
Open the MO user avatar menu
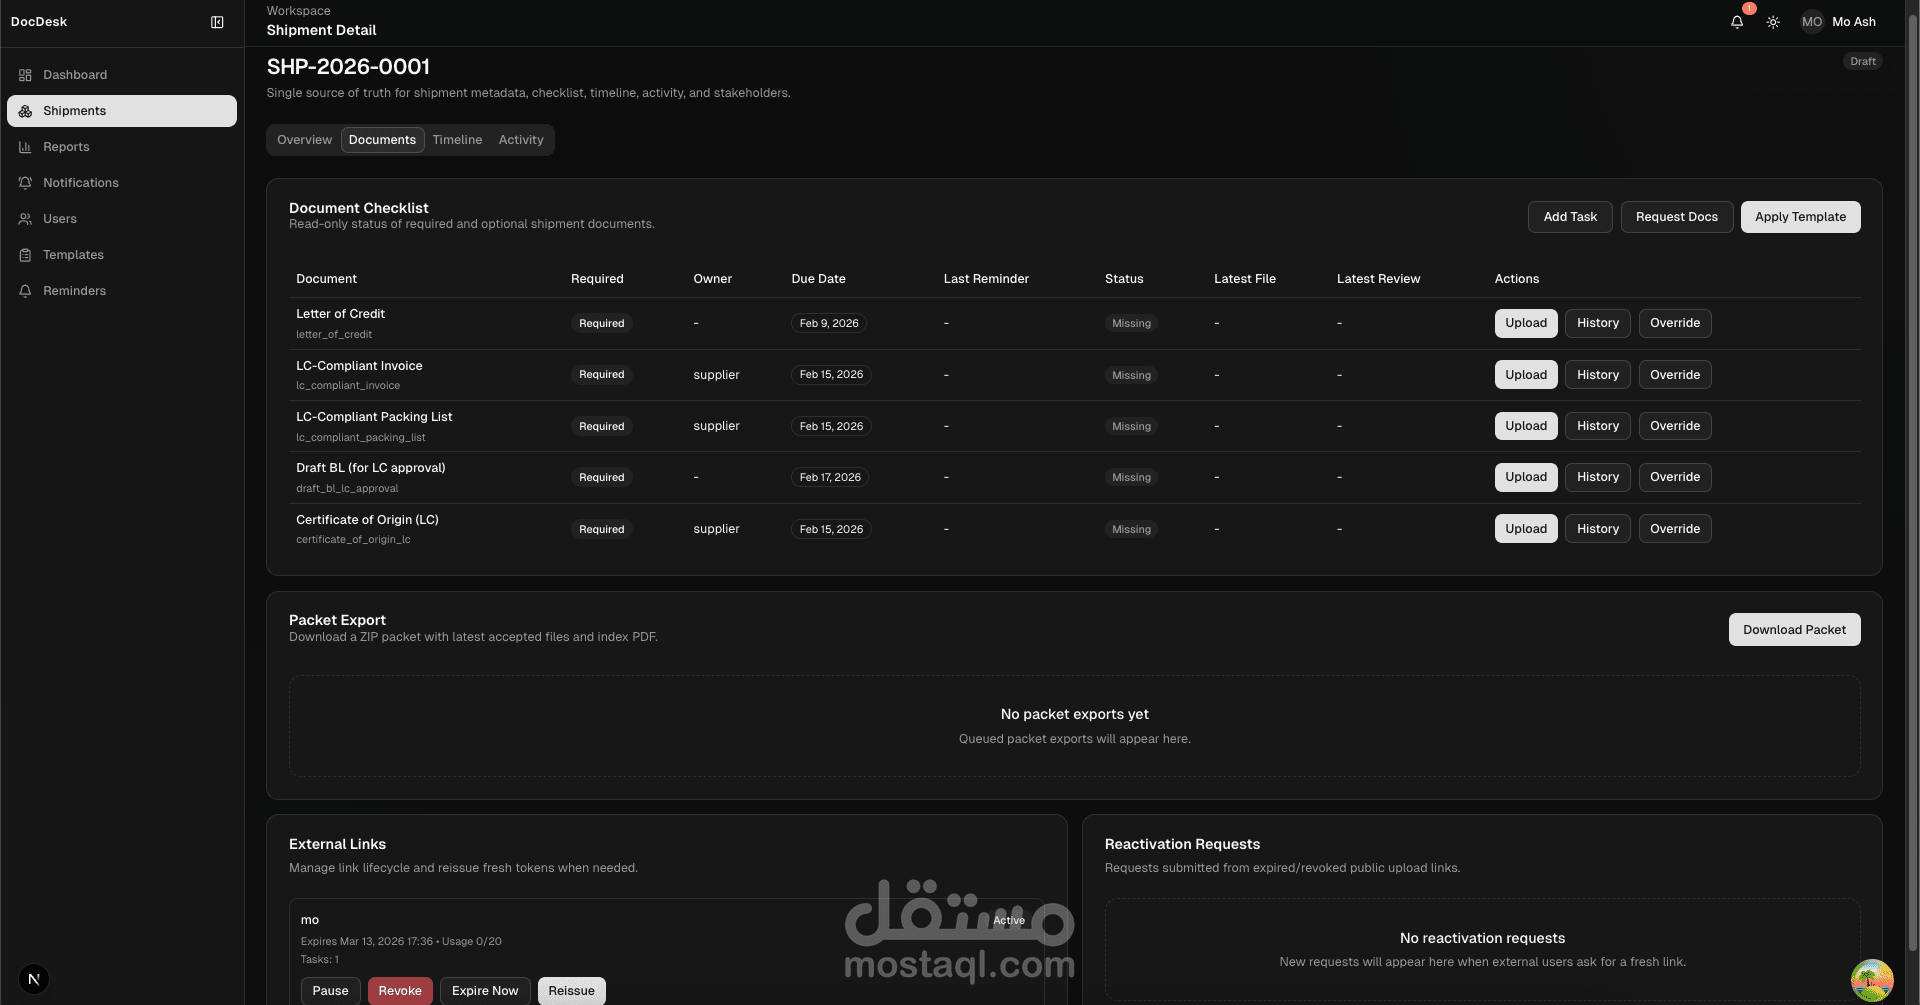1812,22
